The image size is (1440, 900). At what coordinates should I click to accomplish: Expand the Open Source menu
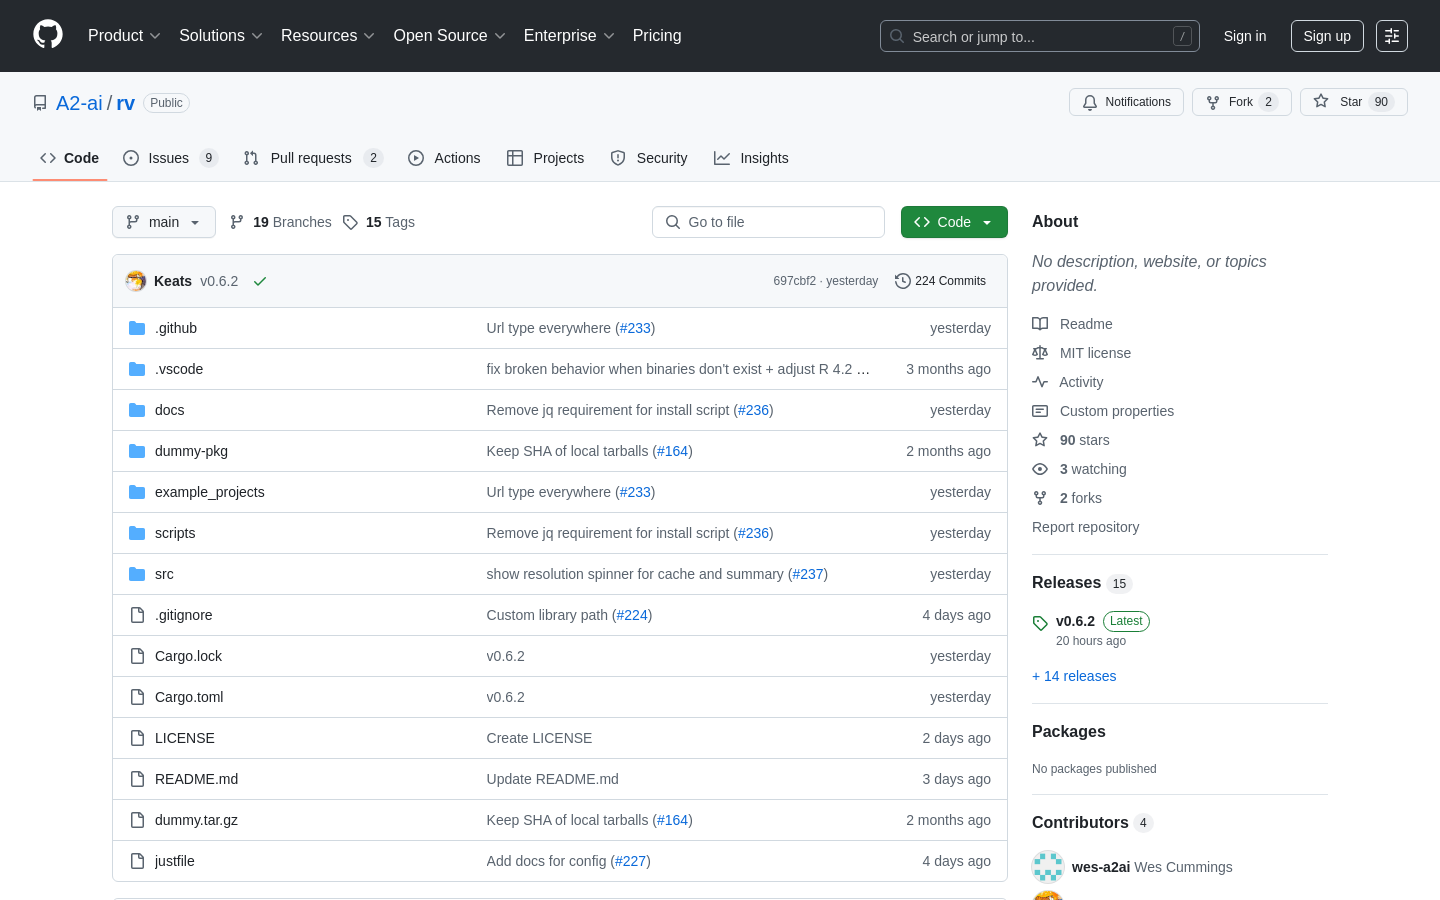coord(450,36)
